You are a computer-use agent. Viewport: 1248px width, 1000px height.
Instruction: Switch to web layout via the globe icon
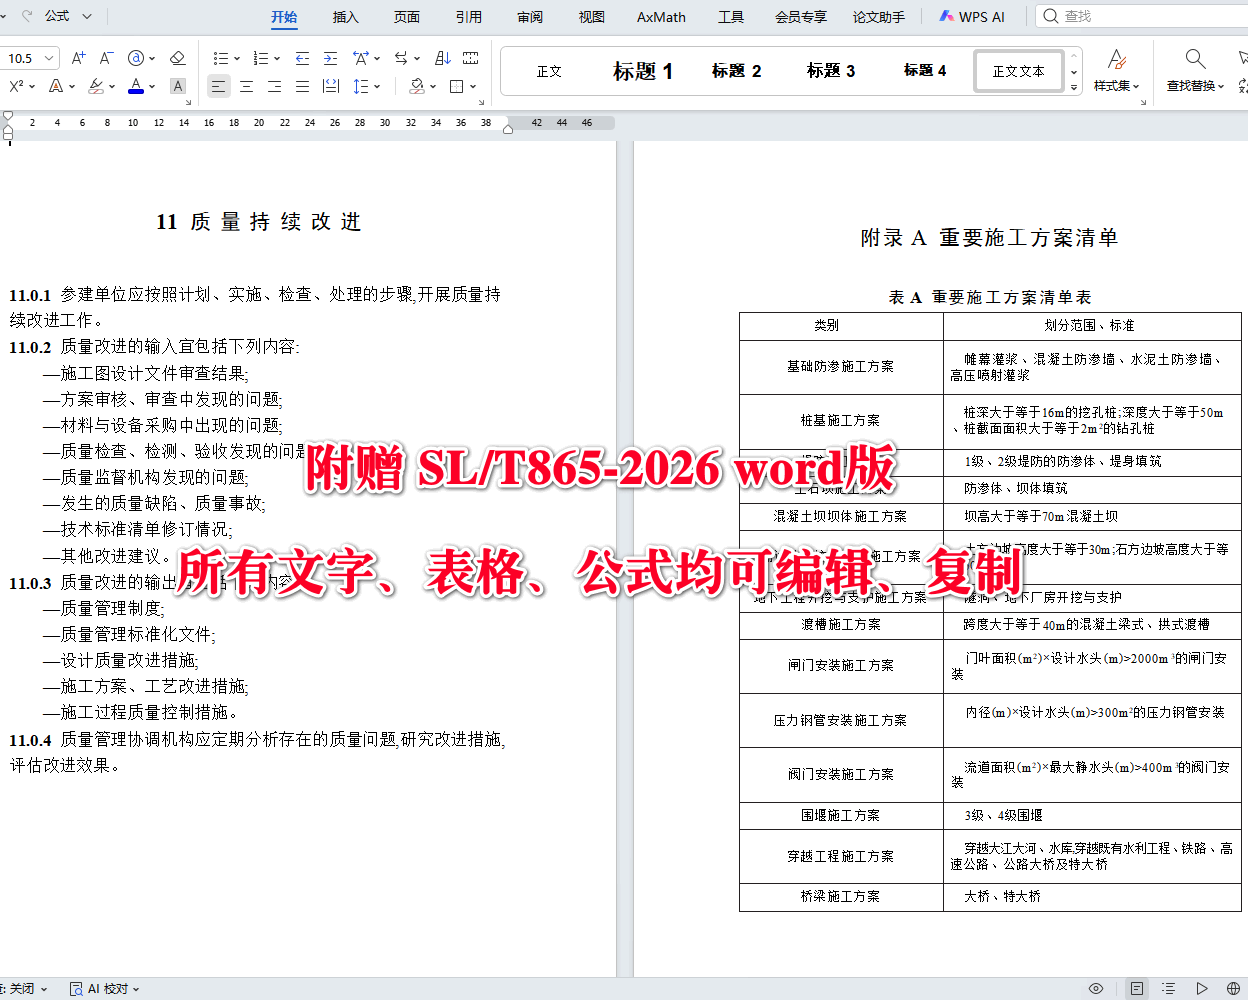pyautogui.click(x=1233, y=988)
